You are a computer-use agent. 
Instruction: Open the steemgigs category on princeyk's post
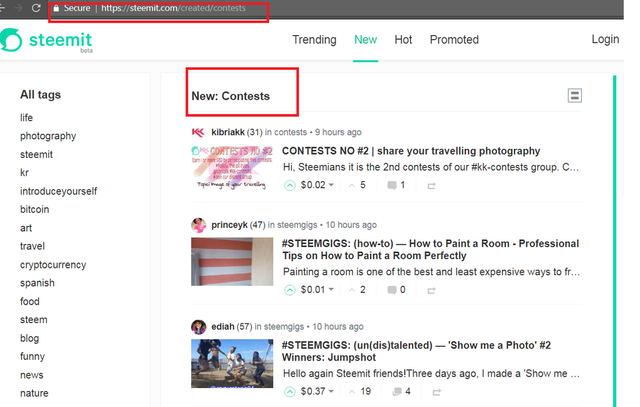tap(297, 225)
